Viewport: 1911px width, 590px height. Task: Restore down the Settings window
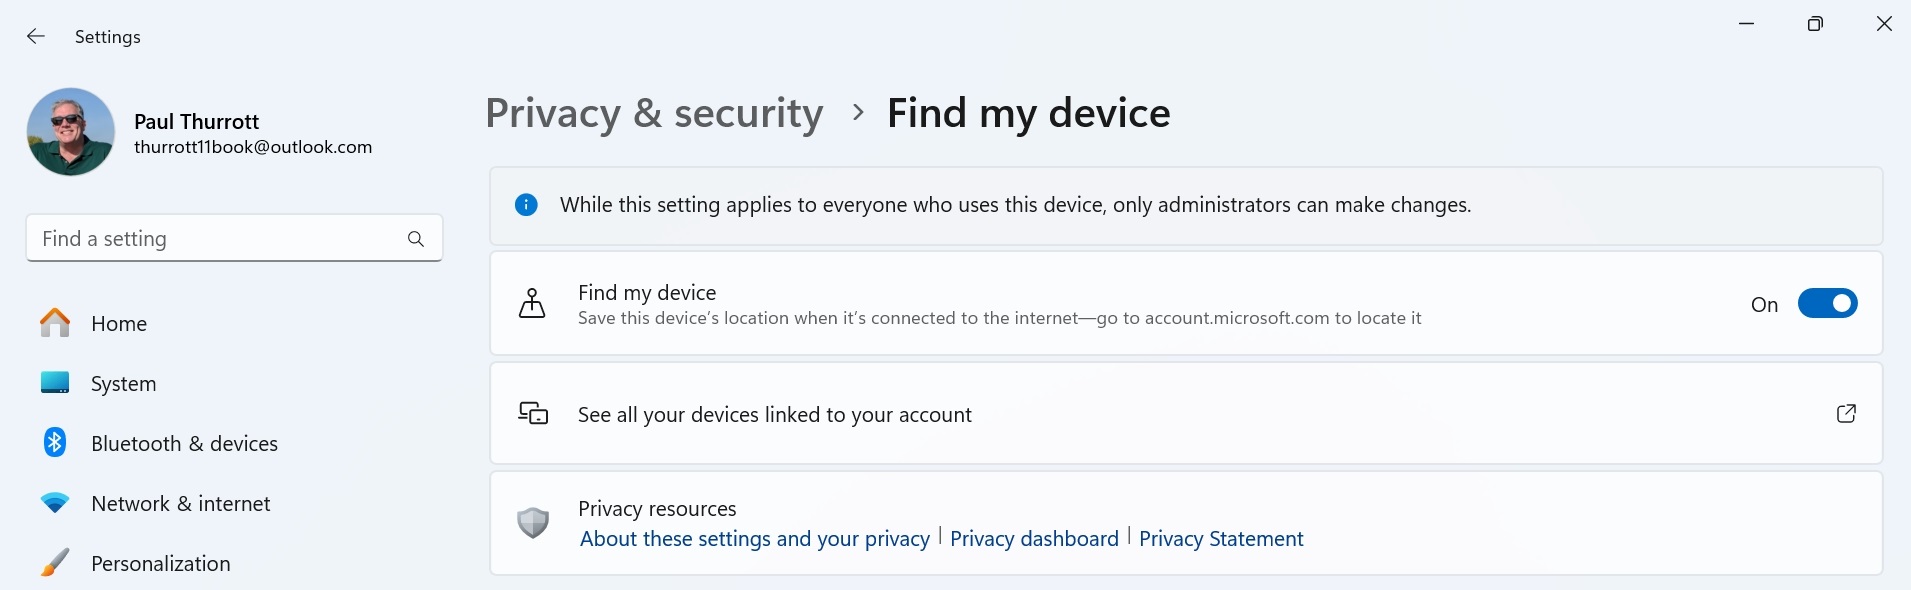[x=1815, y=24]
